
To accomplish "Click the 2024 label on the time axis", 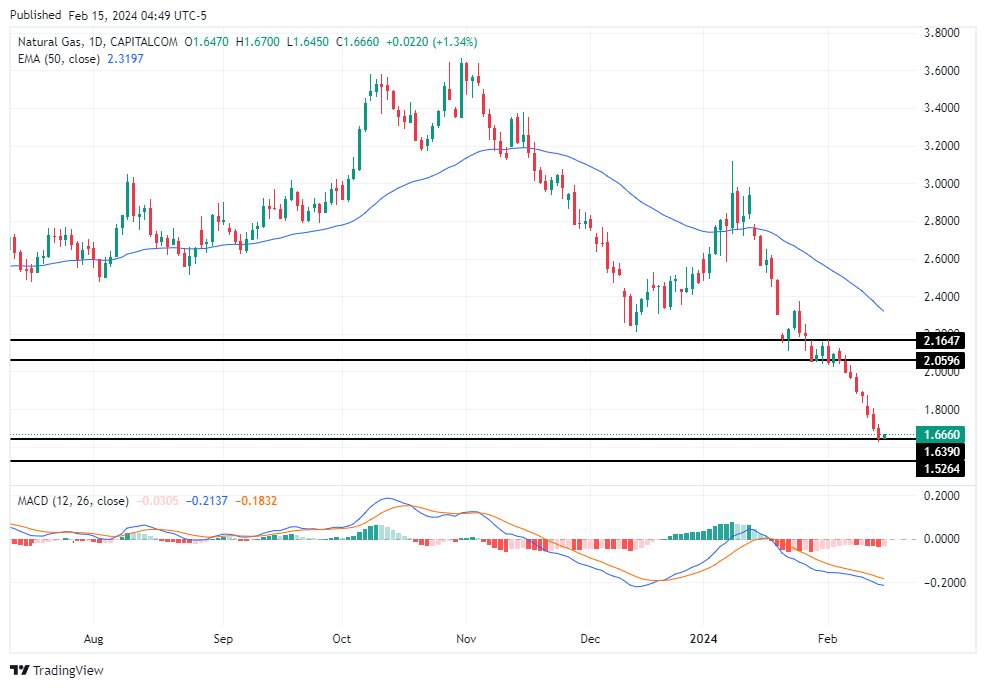I will click(703, 638).
